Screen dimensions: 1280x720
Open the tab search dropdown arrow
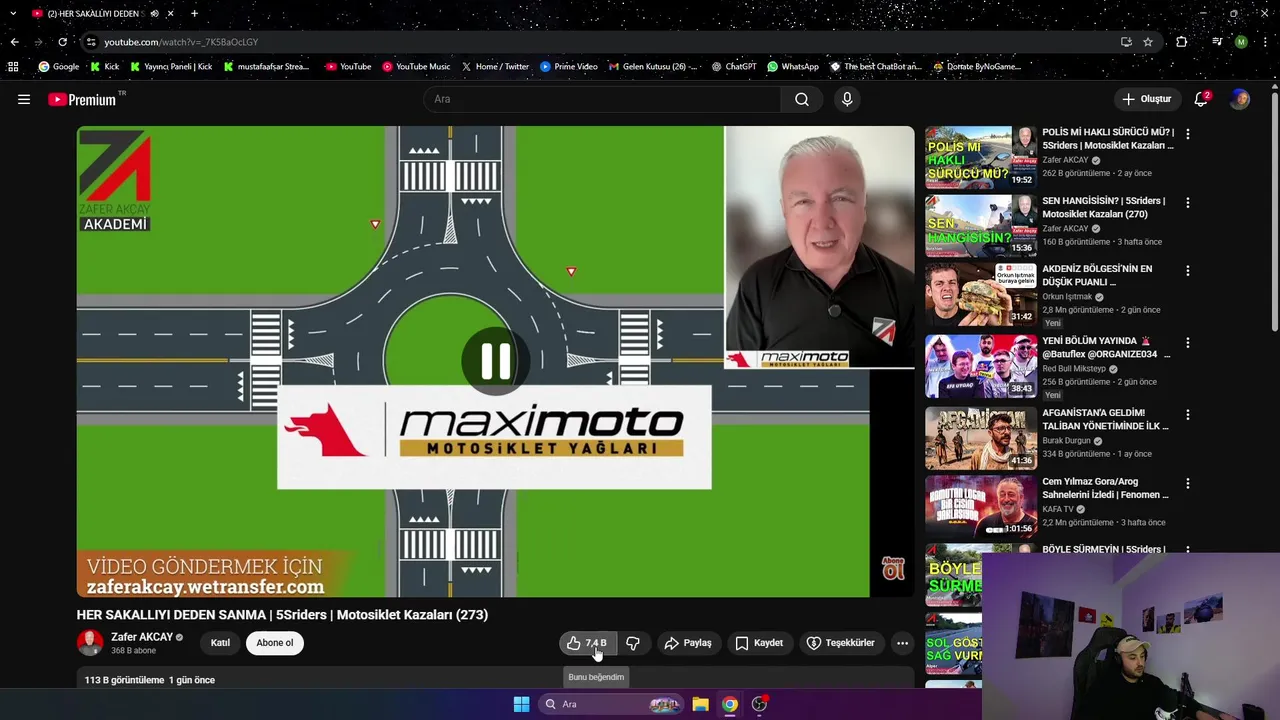(13, 14)
